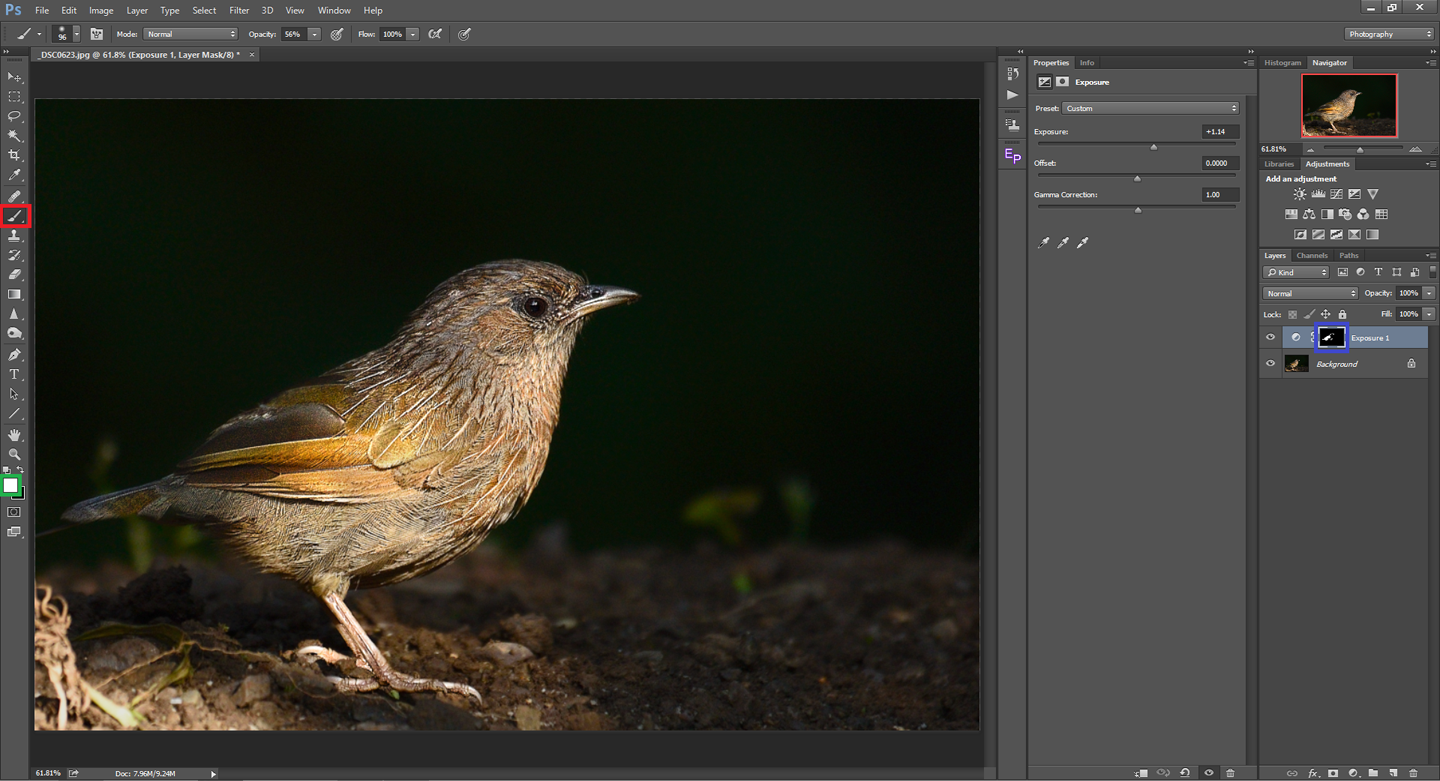Viewport: 1440px width, 781px height.
Task: Click the Gamma Correction slider handle
Action: coord(1138,210)
